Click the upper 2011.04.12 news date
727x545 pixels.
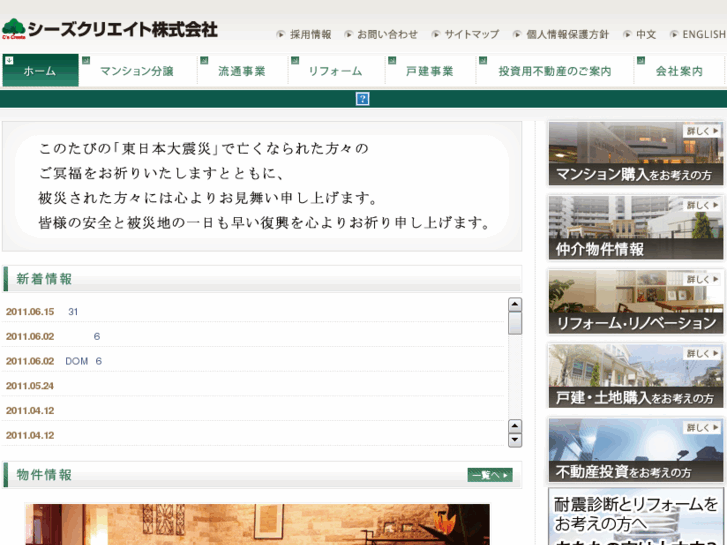30,410
